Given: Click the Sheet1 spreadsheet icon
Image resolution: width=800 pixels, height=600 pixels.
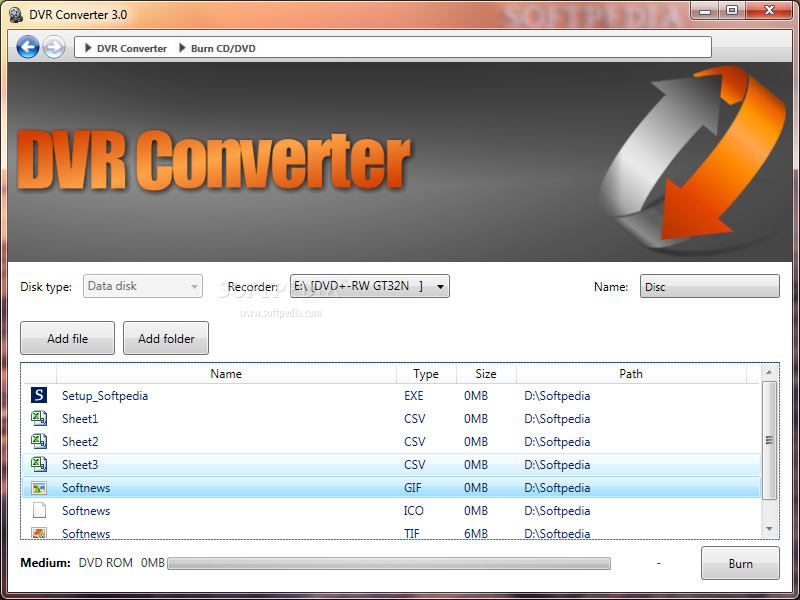Looking at the screenshot, I should click(x=39, y=418).
